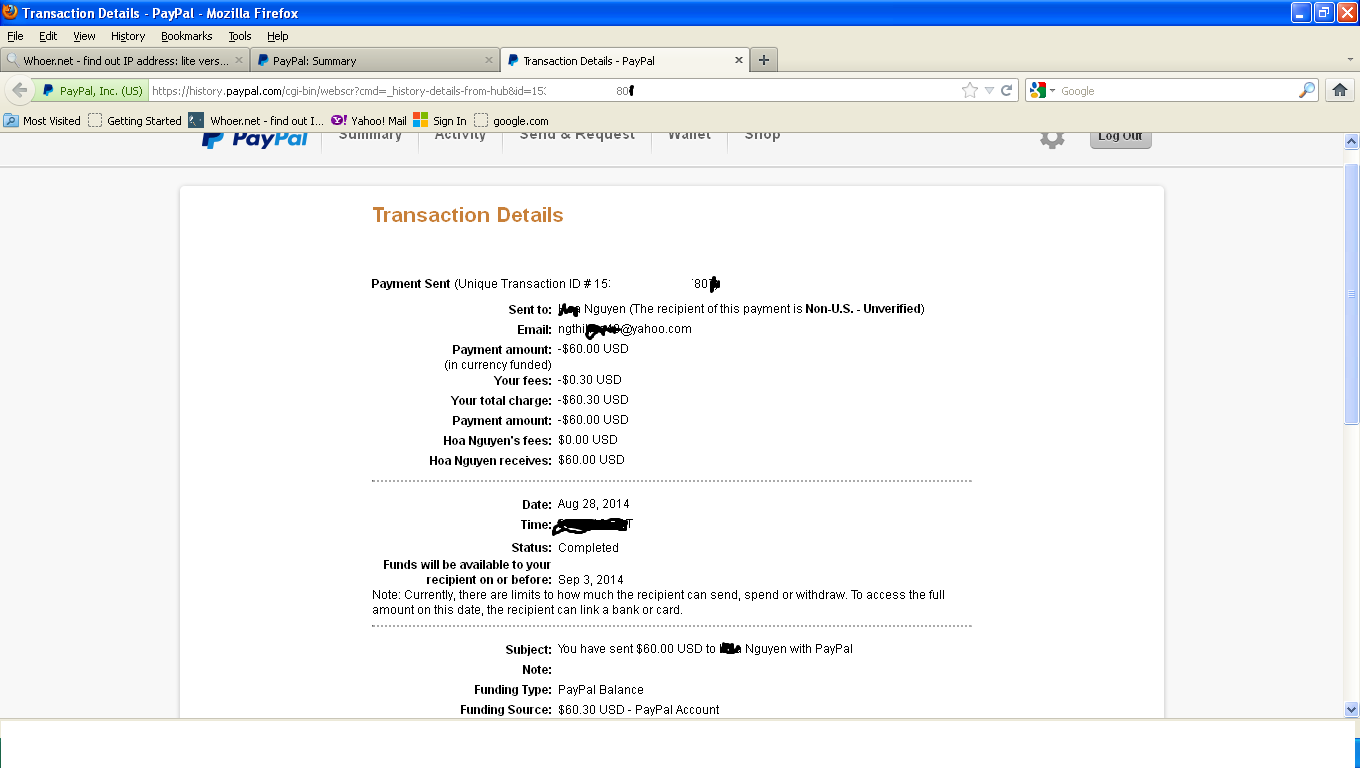Click the PayPal Balance funding type
The image size is (1360, 768).
click(601, 690)
